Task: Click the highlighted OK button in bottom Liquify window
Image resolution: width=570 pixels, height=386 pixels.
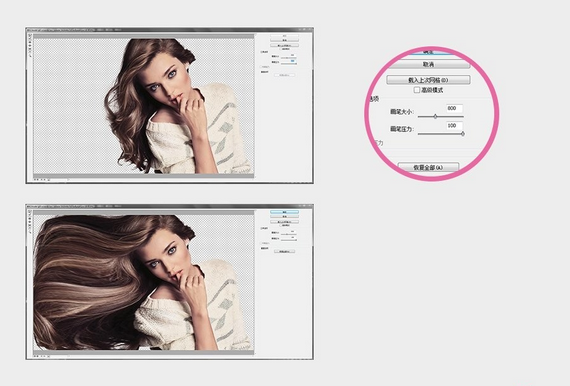Action: pos(284,212)
